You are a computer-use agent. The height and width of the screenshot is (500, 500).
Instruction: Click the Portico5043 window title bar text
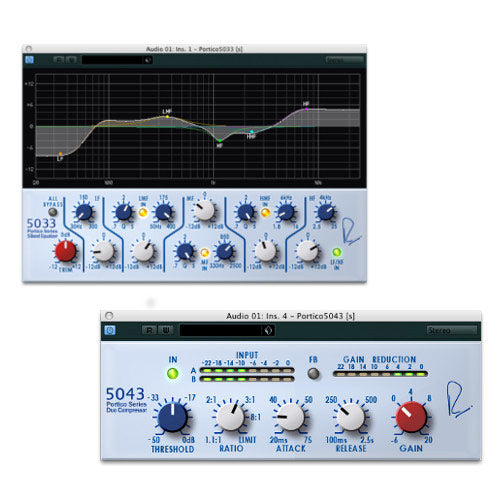pyautogui.click(x=290, y=316)
